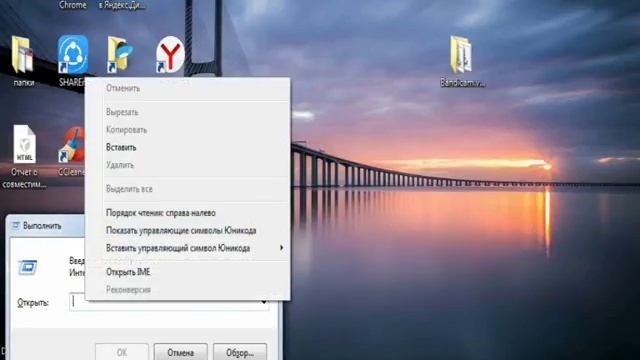This screenshot has height=360, width=640.
Task: Launch the CCleaner desktop shortcut
Action: 72,144
